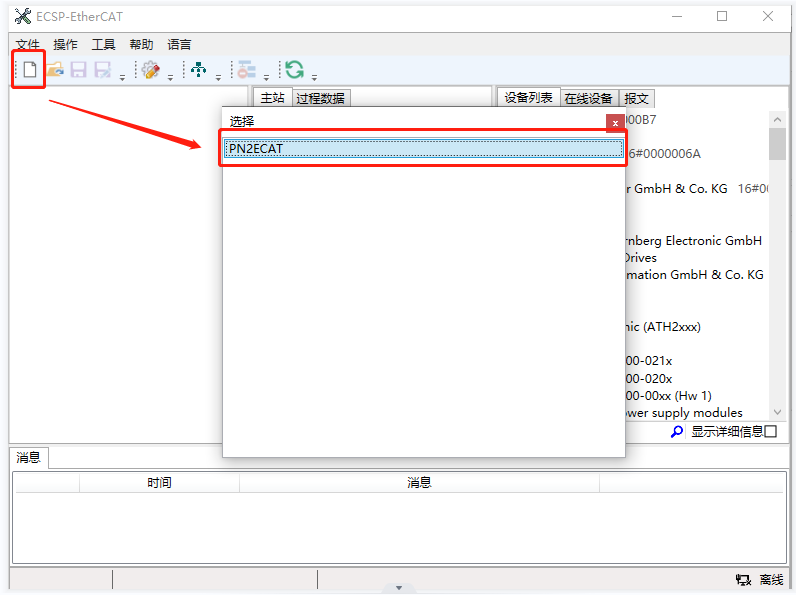796x595 pixels.
Task: Click the 显示详细信息 label text
Action: tap(727, 432)
